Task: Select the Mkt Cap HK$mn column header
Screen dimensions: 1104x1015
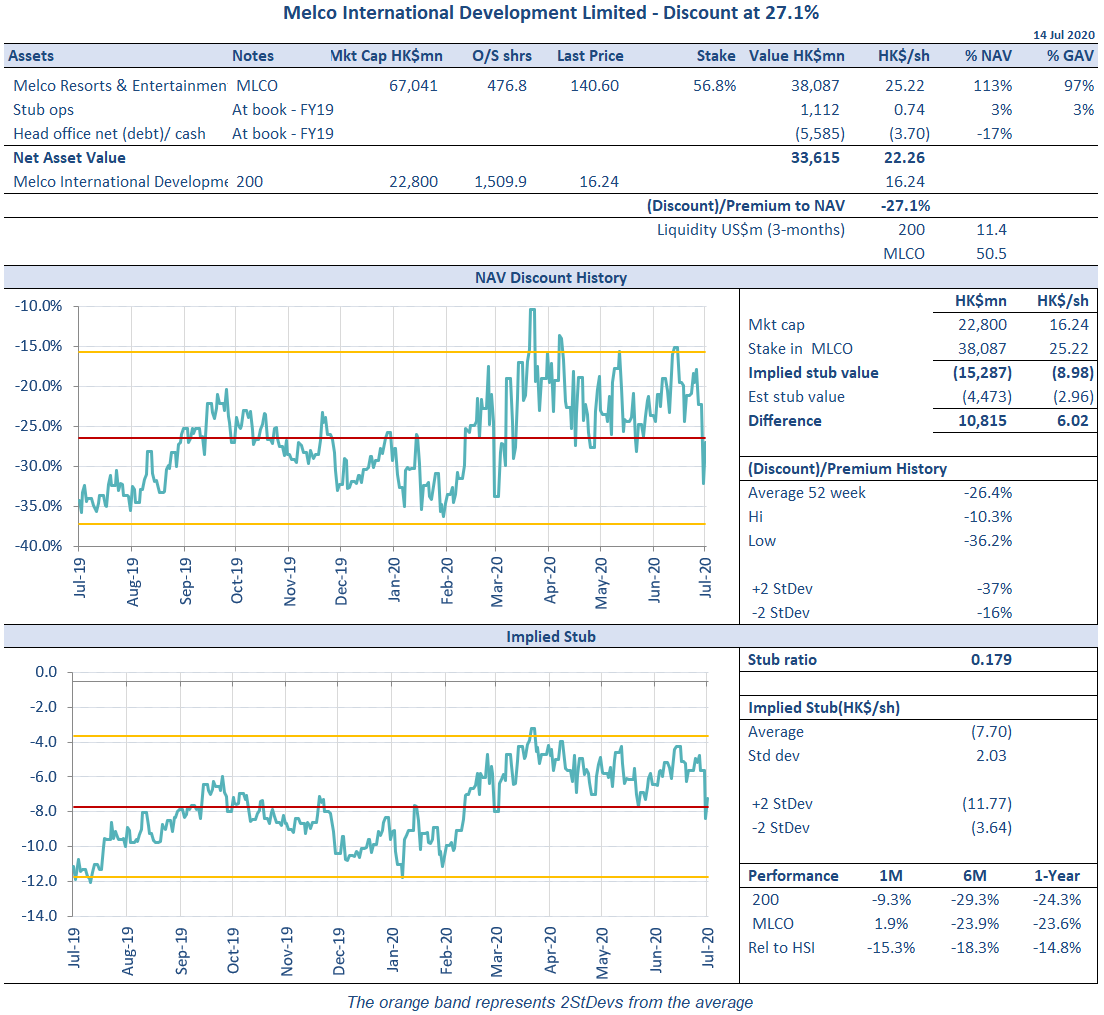Action: [x=386, y=56]
